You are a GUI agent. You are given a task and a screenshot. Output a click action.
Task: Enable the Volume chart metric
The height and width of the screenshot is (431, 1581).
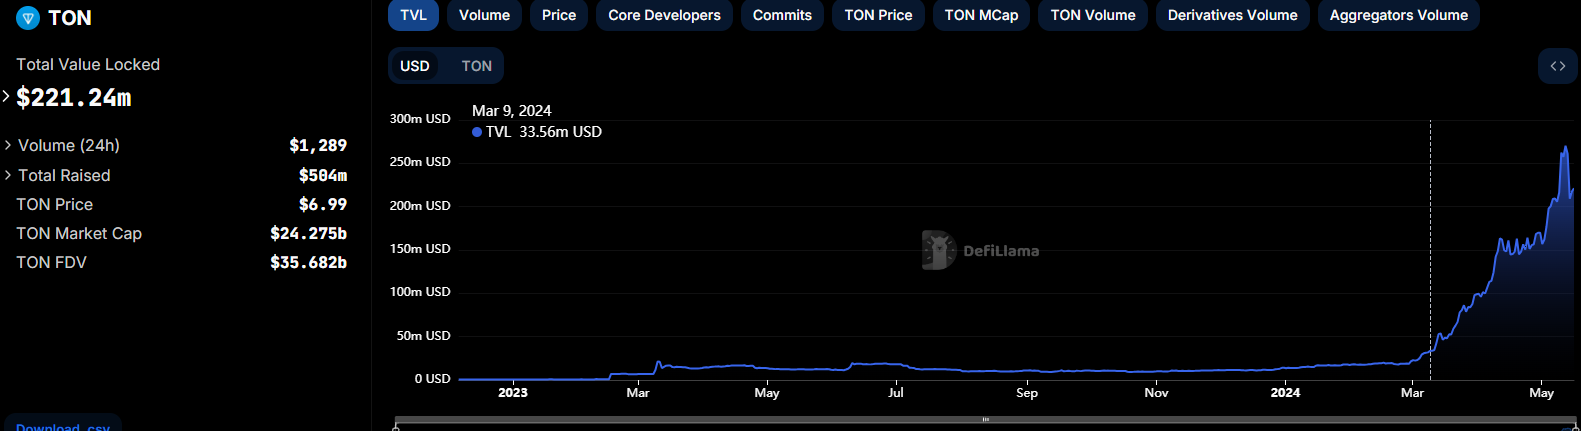tap(484, 15)
